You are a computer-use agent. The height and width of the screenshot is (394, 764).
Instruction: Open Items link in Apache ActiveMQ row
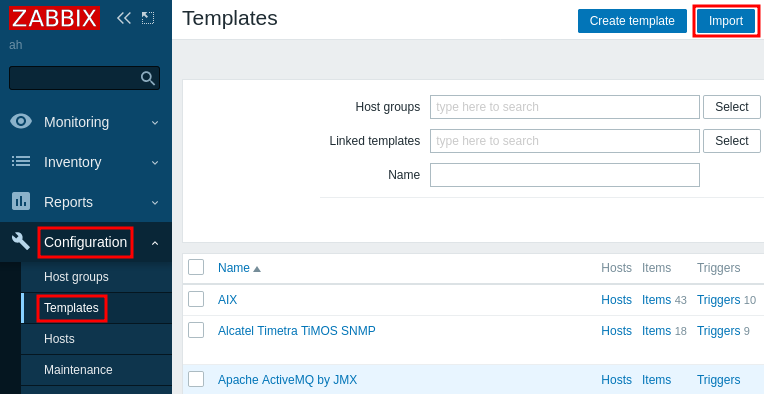point(656,379)
